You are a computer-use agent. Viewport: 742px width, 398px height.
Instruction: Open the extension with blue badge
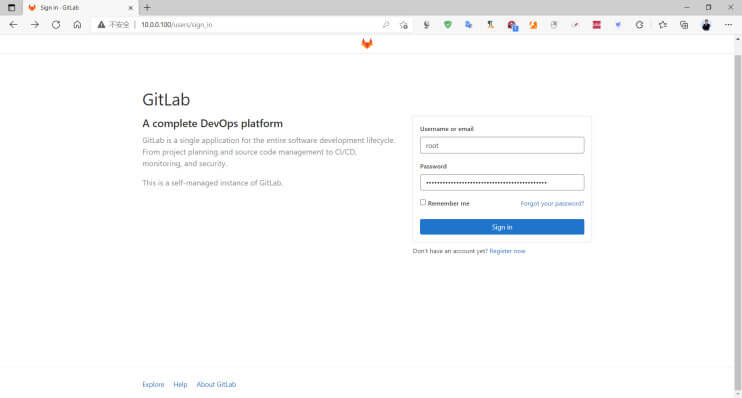(512, 25)
